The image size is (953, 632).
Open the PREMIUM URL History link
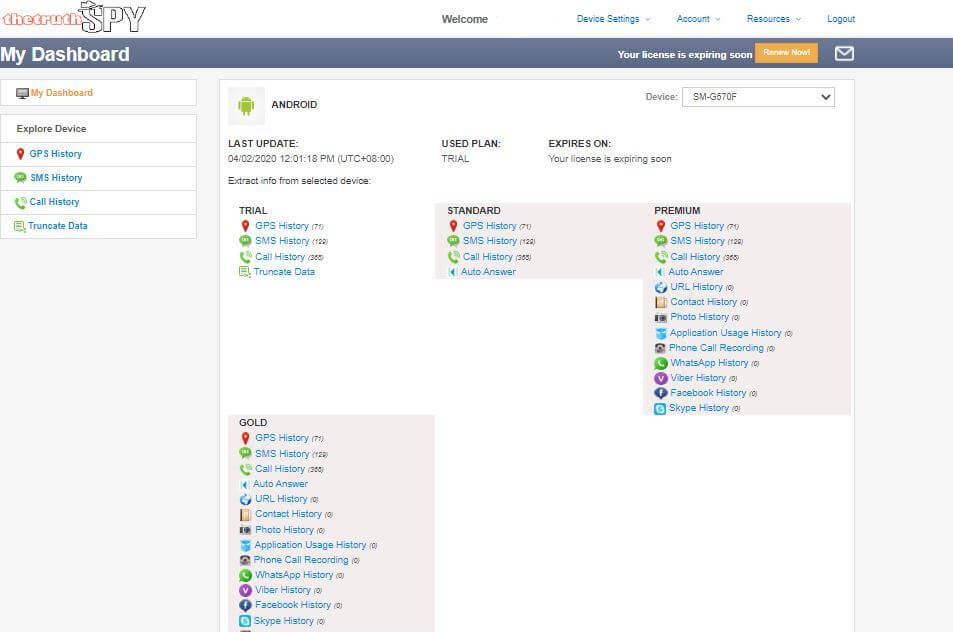point(697,287)
